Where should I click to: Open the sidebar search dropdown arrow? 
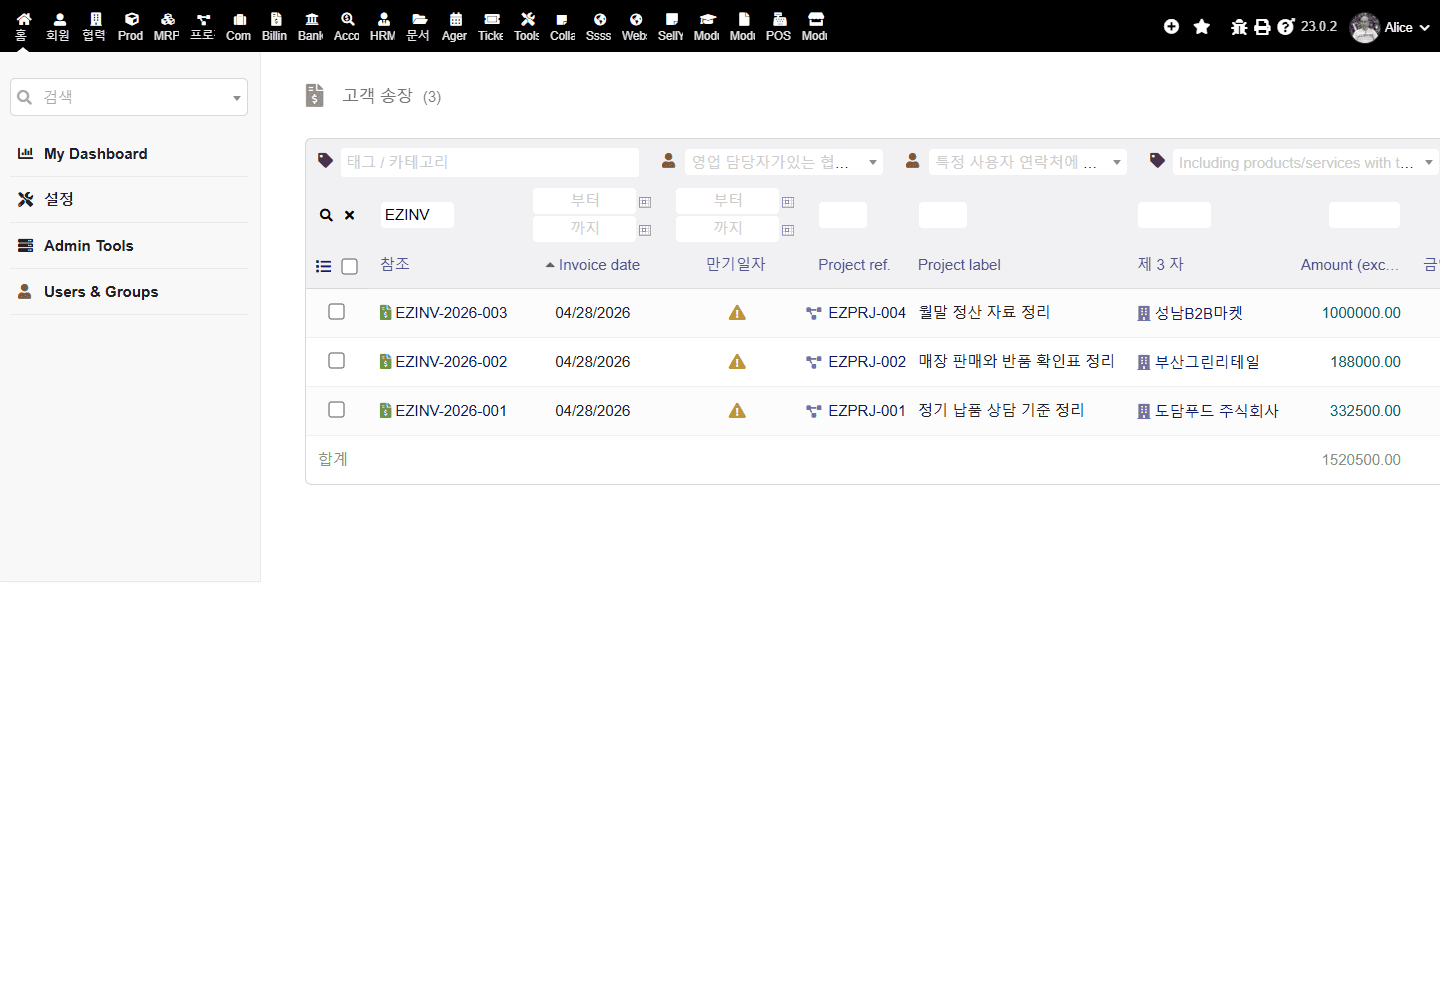click(237, 98)
